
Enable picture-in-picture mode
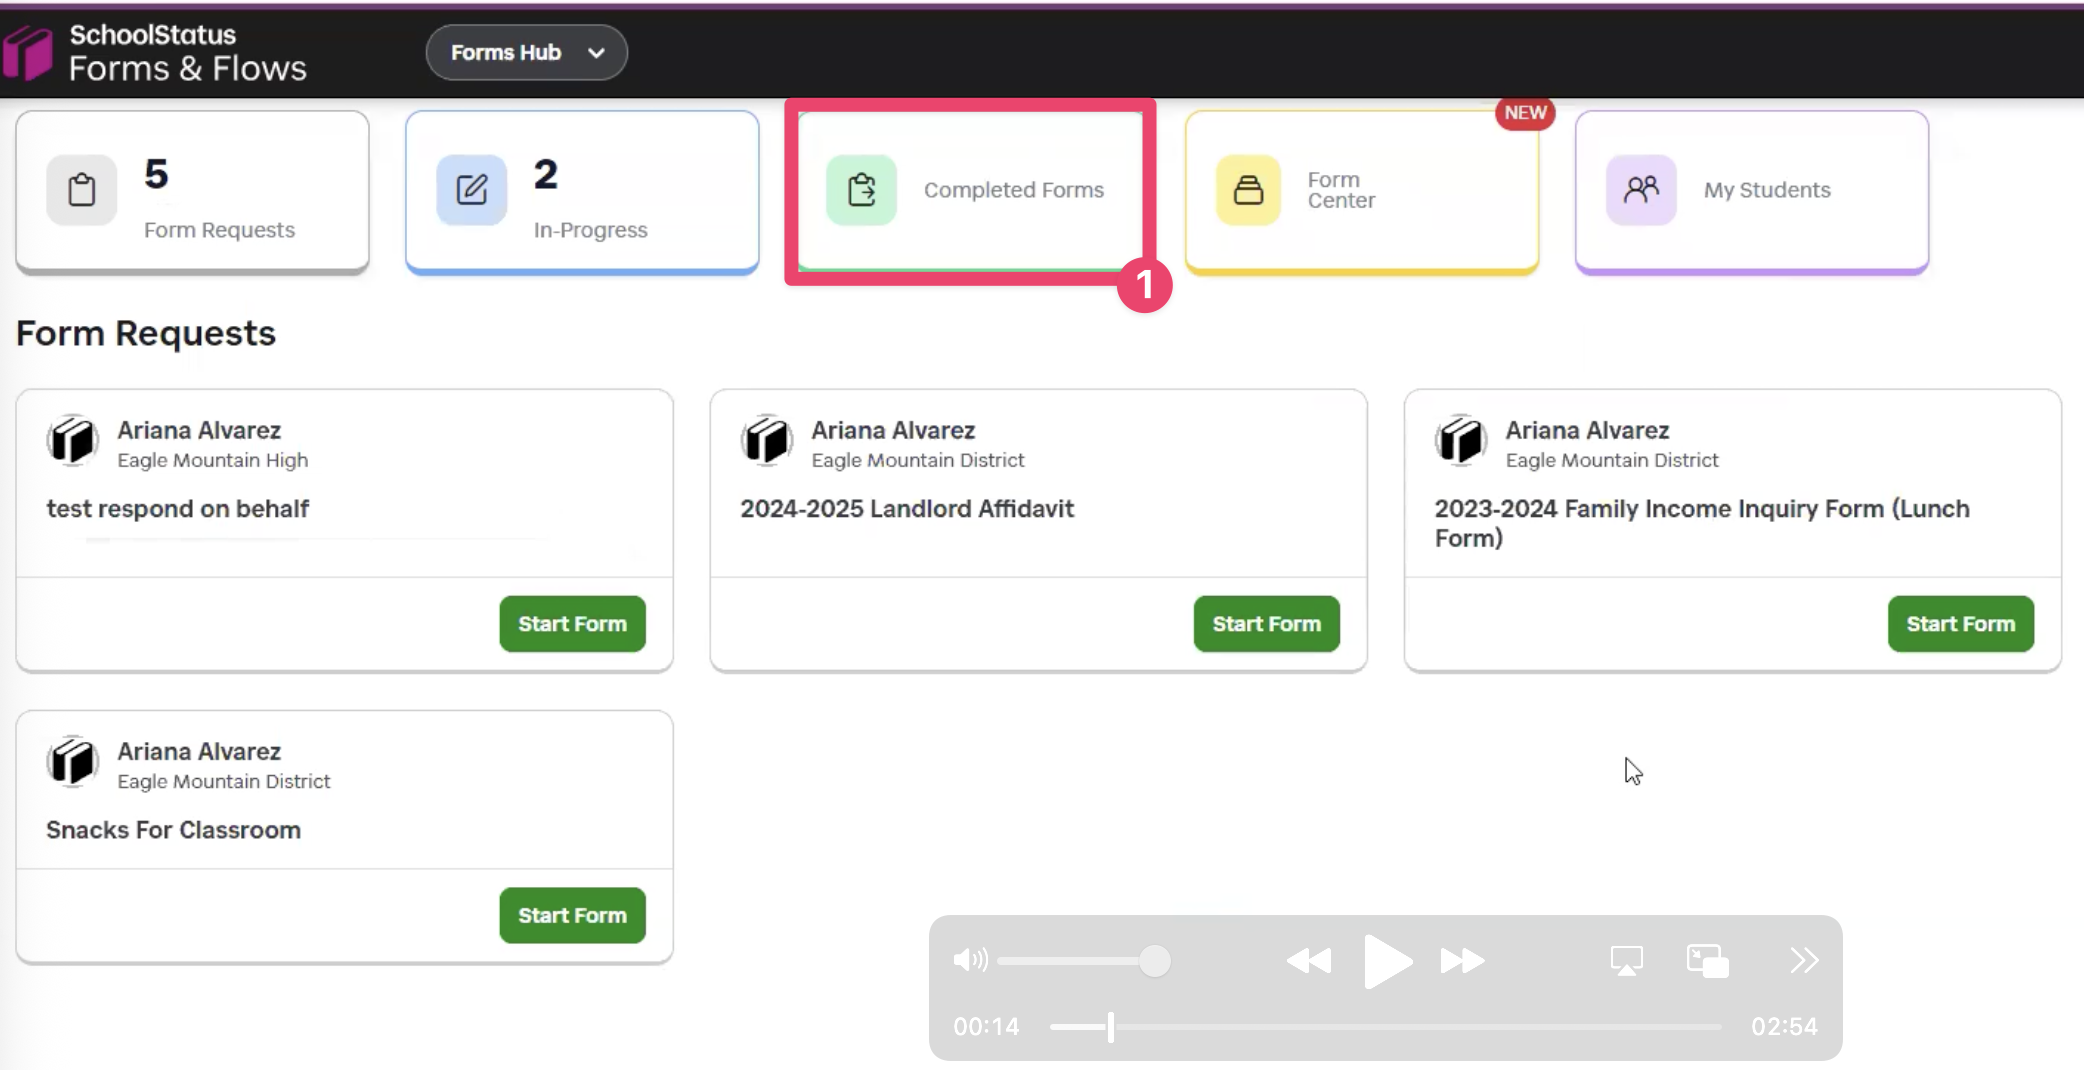click(x=1707, y=961)
